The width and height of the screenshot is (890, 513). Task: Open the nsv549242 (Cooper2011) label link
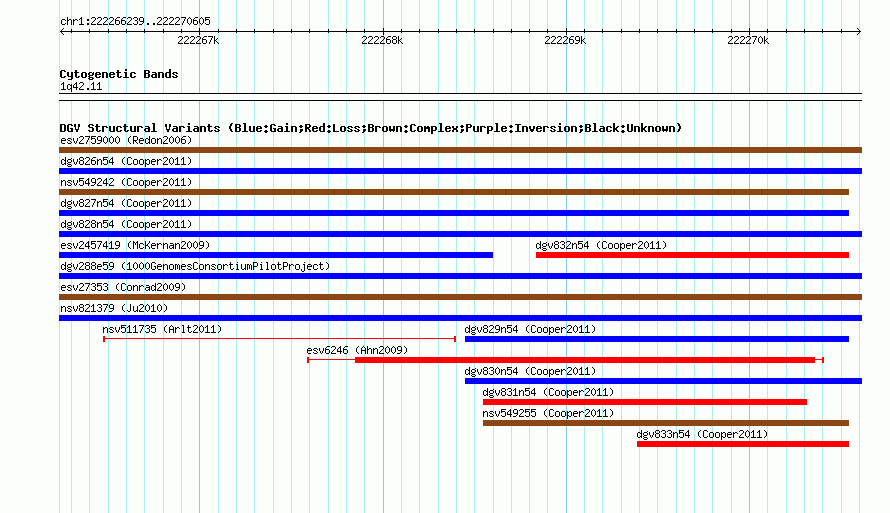coord(126,182)
